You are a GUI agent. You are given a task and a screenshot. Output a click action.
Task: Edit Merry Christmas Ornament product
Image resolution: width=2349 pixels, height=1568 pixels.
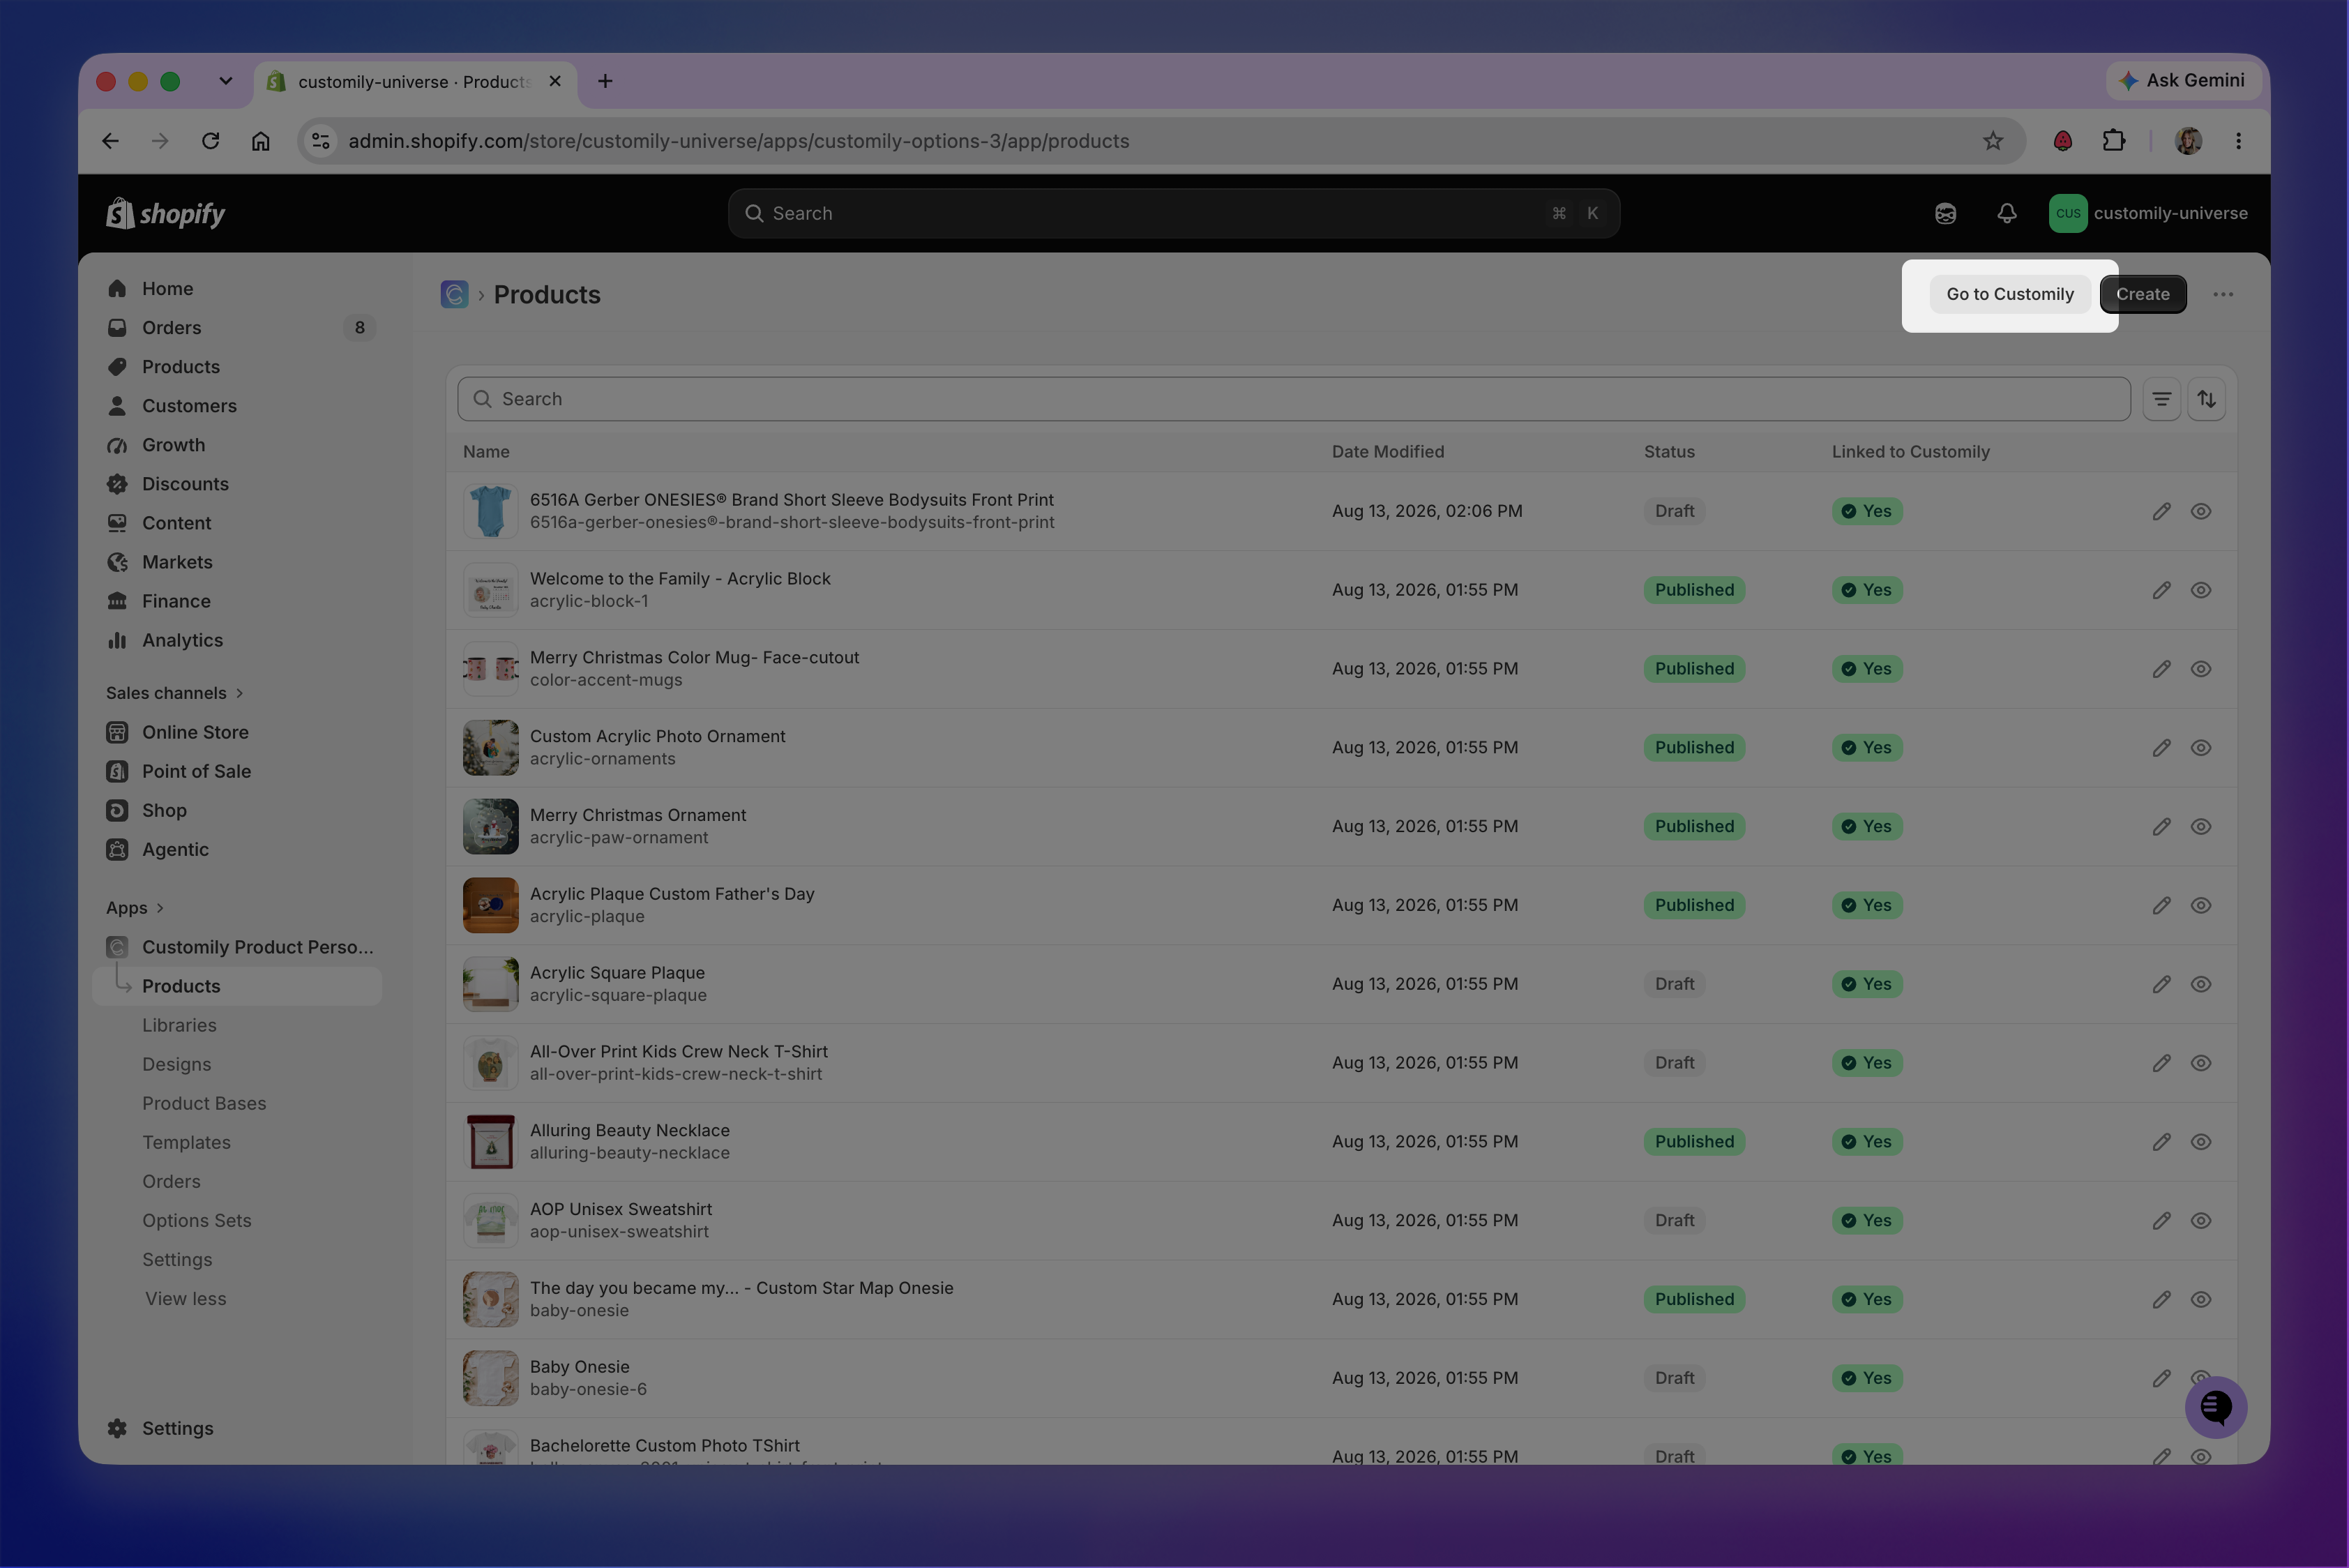2161,827
